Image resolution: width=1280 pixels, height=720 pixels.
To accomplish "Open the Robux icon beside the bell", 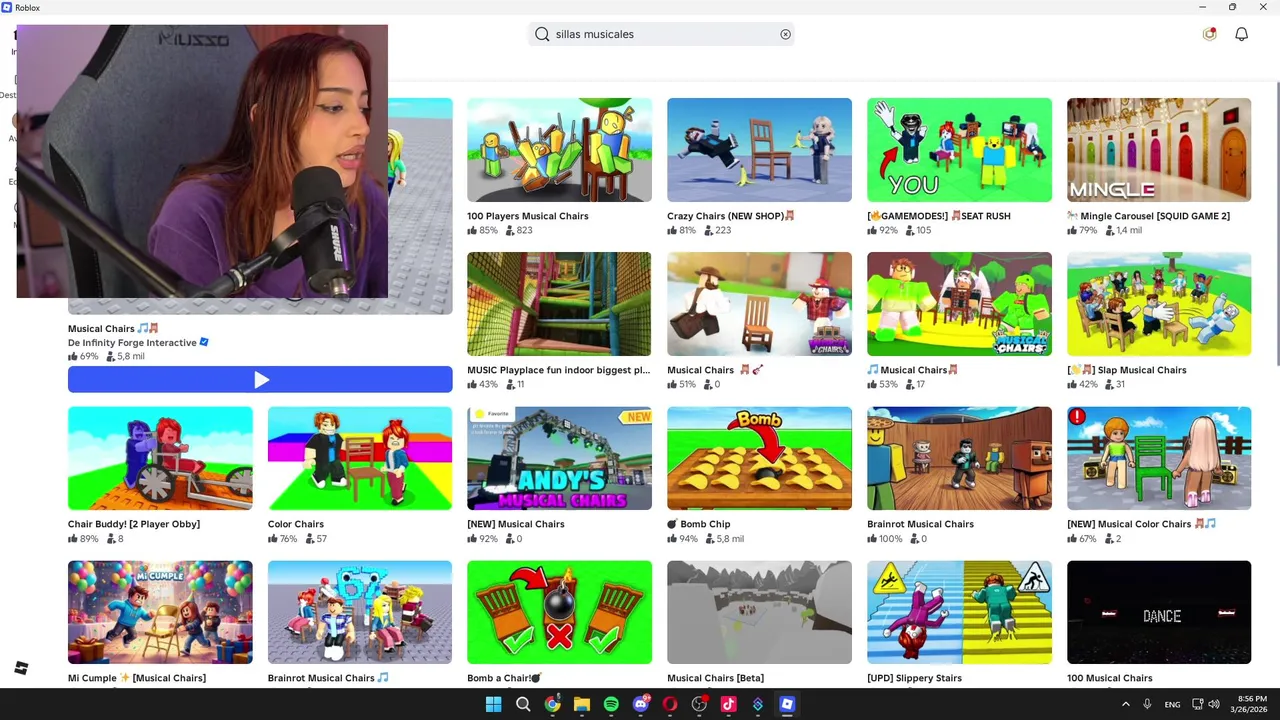I will (x=1210, y=34).
